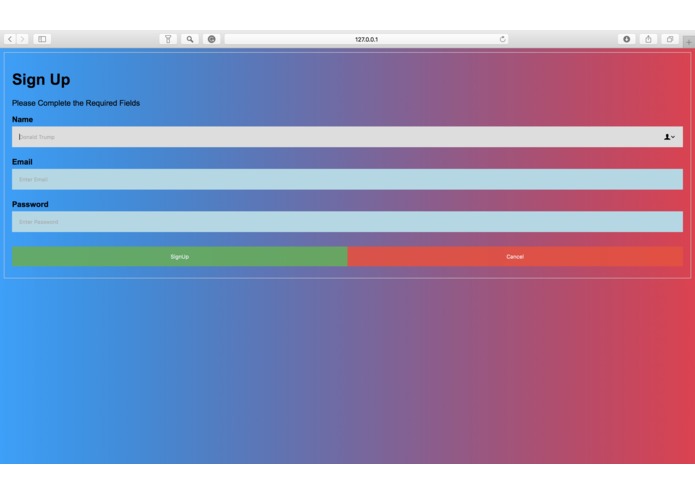Go back with the Safari back arrow
This screenshot has width=695, height=494.
pyautogui.click(x=10, y=39)
